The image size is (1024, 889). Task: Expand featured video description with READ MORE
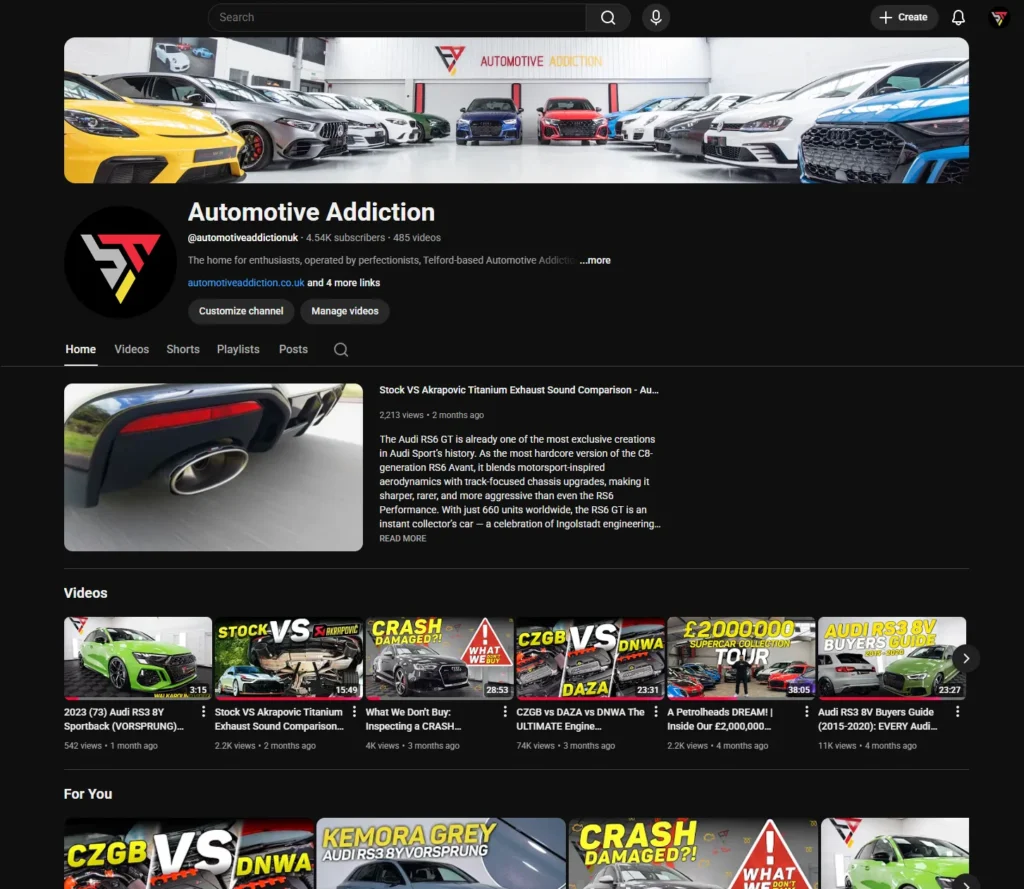(402, 538)
